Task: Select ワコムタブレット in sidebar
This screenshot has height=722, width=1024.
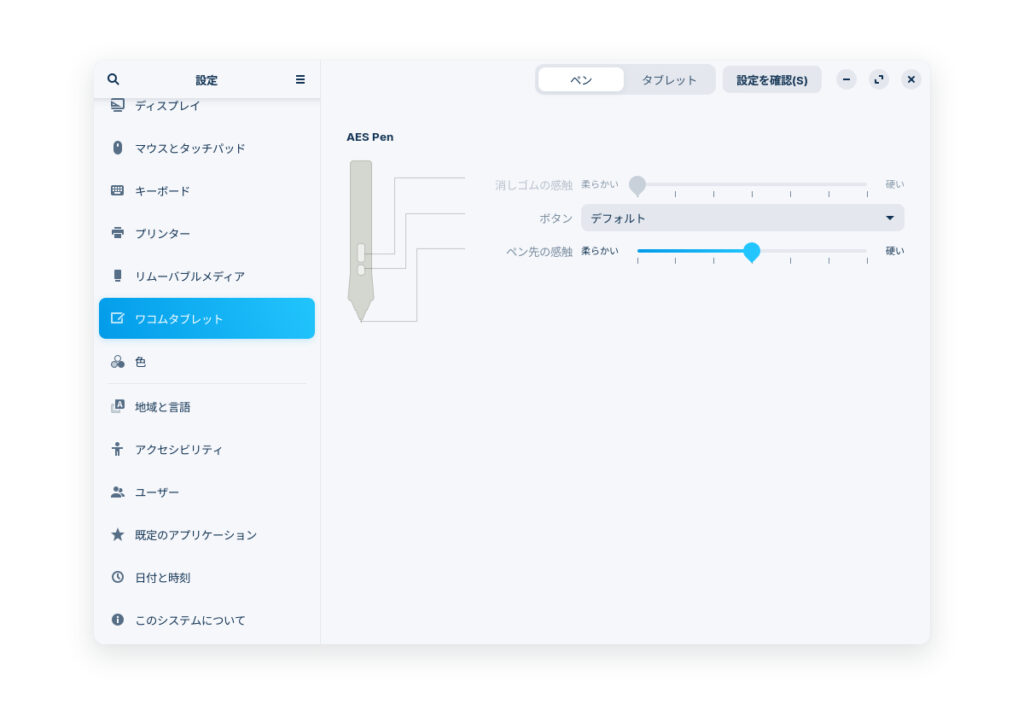Action: [206, 319]
